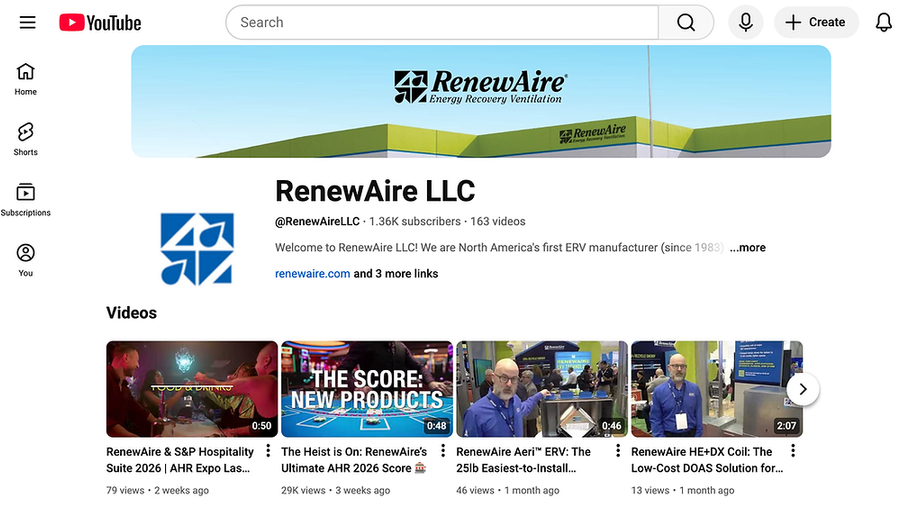Click the 'Videos' section heading
This screenshot has height=507, width=900.
(131, 313)
